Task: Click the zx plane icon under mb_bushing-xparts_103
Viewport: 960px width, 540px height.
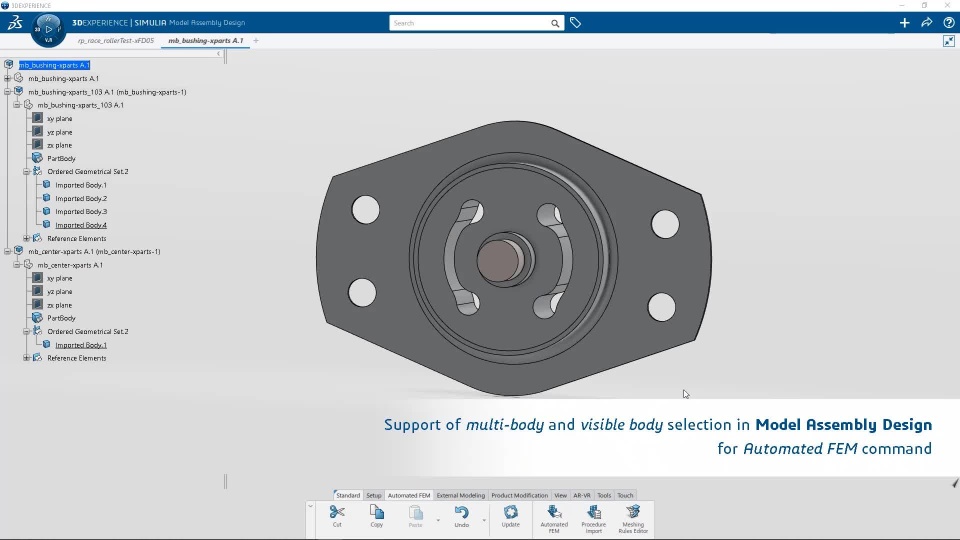Action: point(37,145)
